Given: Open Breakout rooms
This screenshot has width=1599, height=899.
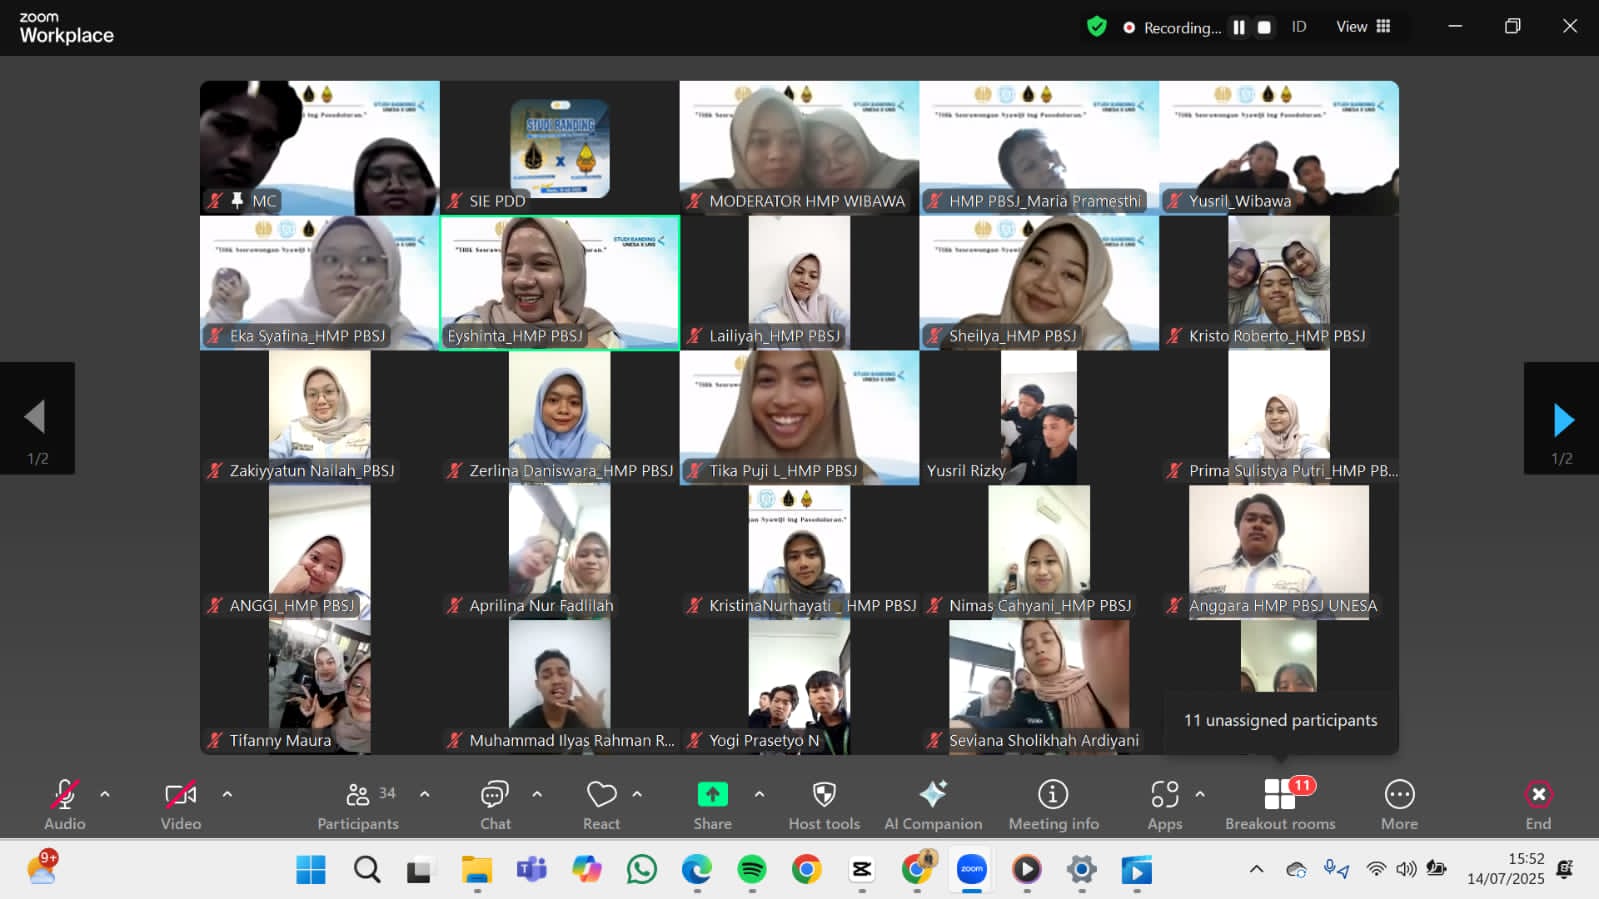Looking at the screenshot, I should (x=1280, y=804).
